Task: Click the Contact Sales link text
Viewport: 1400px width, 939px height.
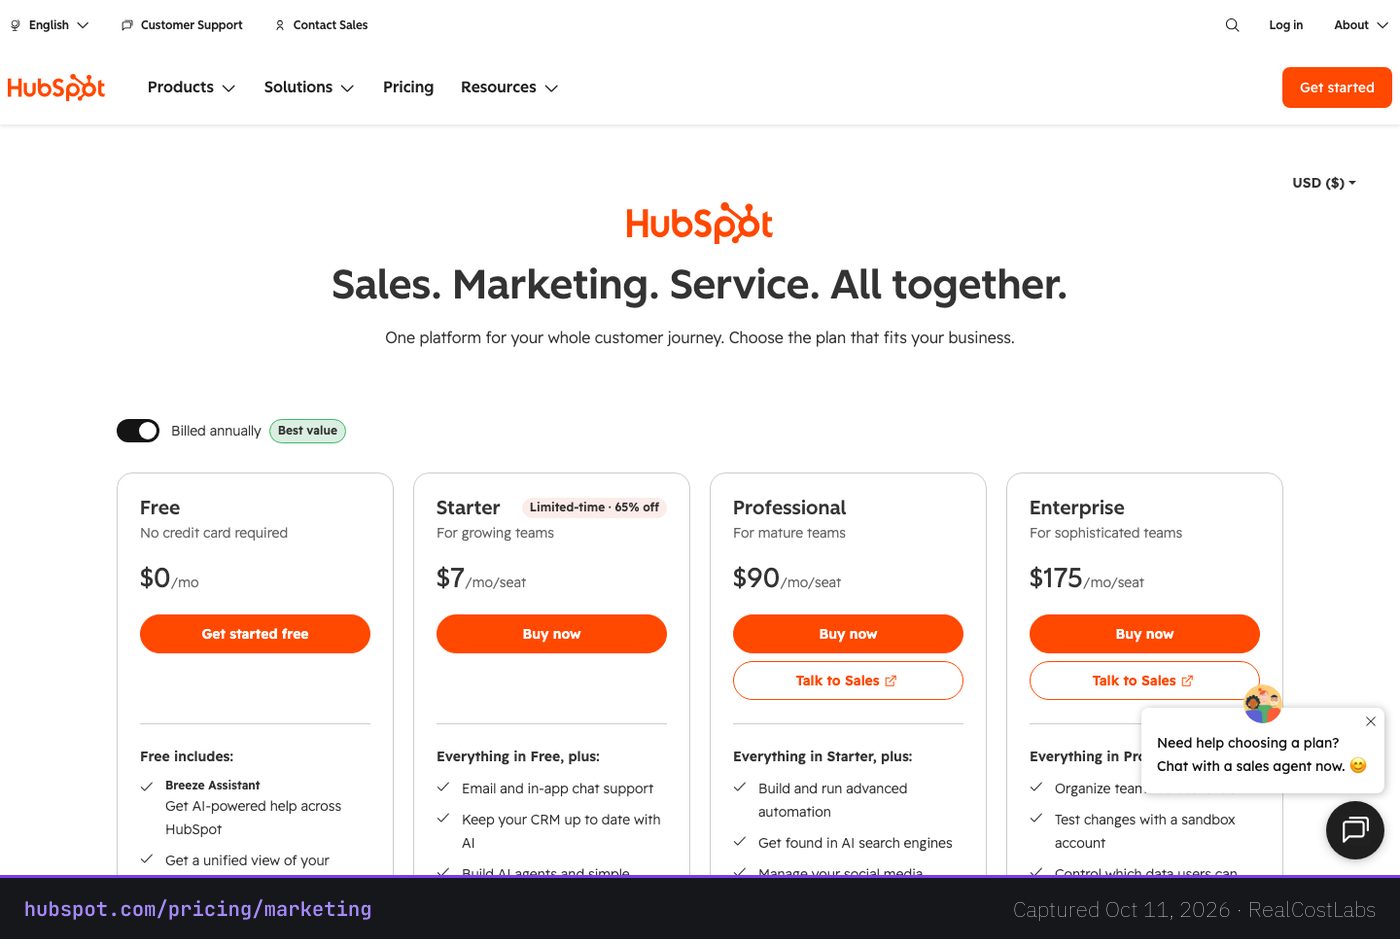Action: tap(330, 25)
